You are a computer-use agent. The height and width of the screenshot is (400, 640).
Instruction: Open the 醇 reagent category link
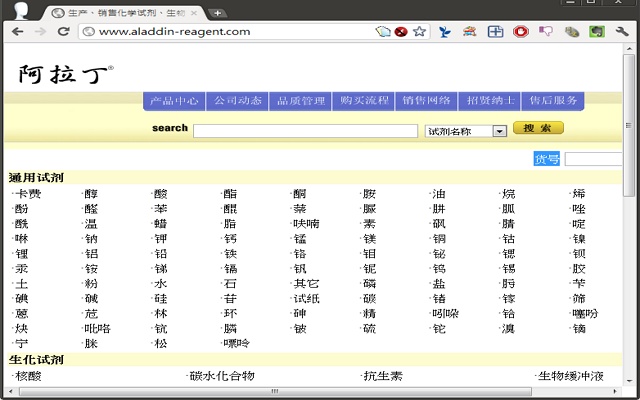91,194
